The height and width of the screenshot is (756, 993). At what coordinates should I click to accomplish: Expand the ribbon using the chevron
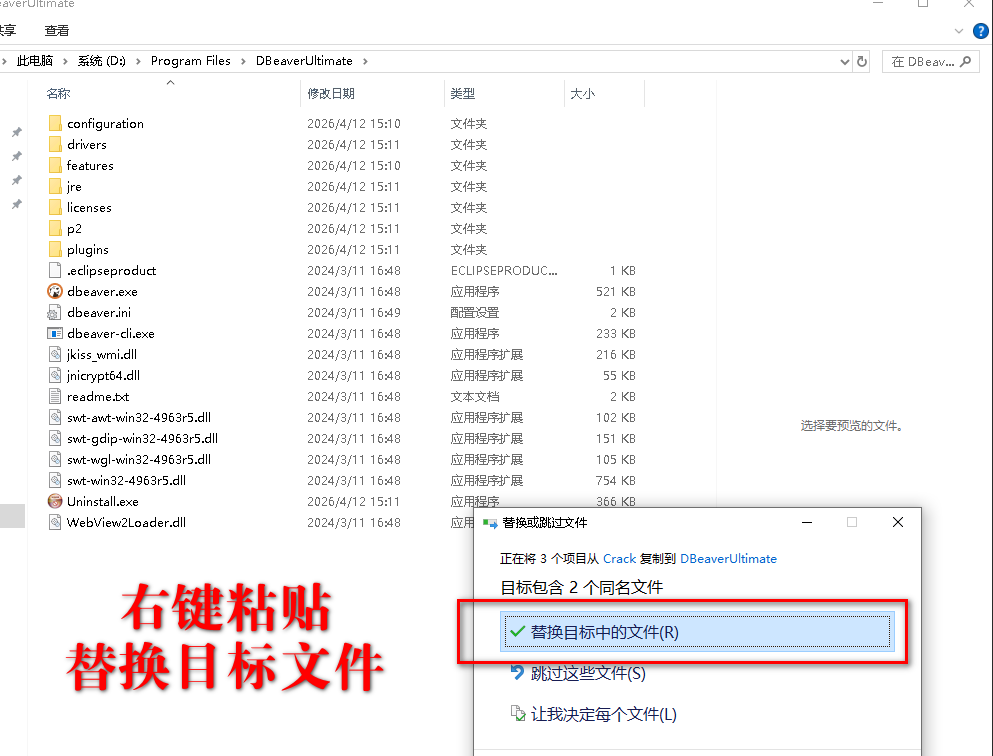point(958,30)
